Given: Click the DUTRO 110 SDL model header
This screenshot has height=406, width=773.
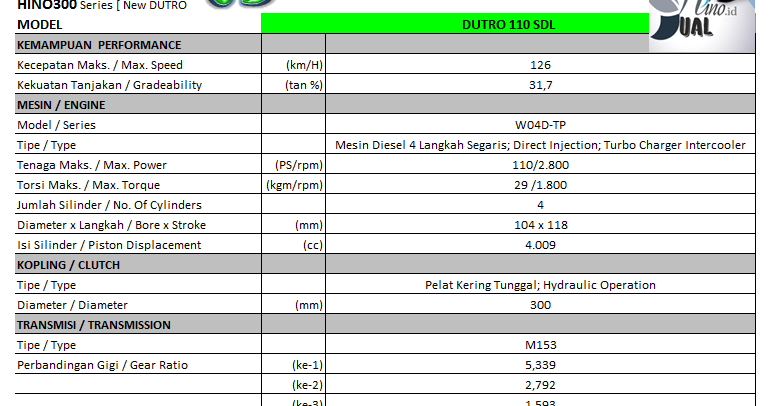Looking at the screenshot, I should 508,24.
